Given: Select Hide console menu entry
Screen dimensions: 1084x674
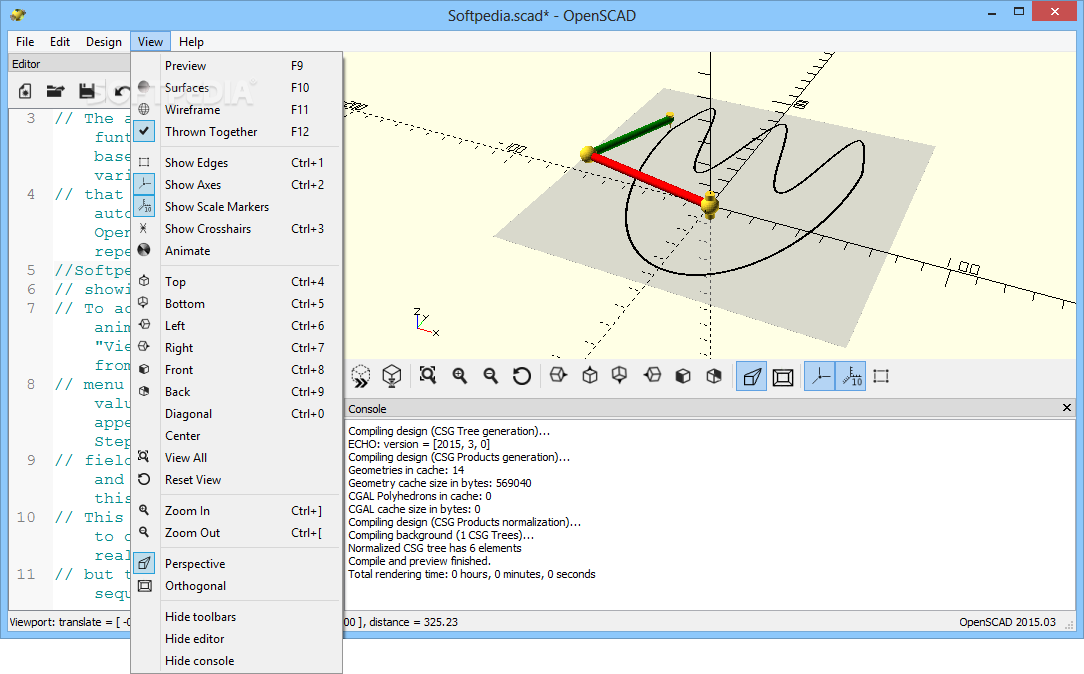Looking at the screenshot, I should click(x=236, y=661).
